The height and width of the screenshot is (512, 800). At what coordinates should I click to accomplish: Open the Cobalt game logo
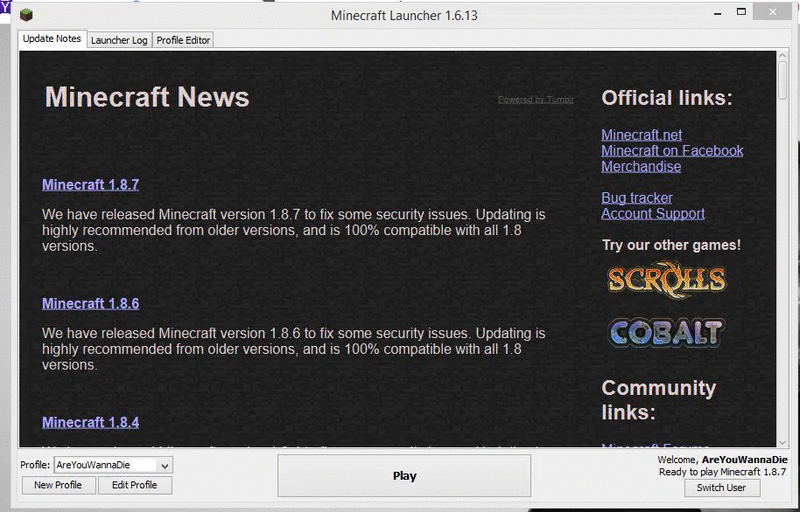666,332
